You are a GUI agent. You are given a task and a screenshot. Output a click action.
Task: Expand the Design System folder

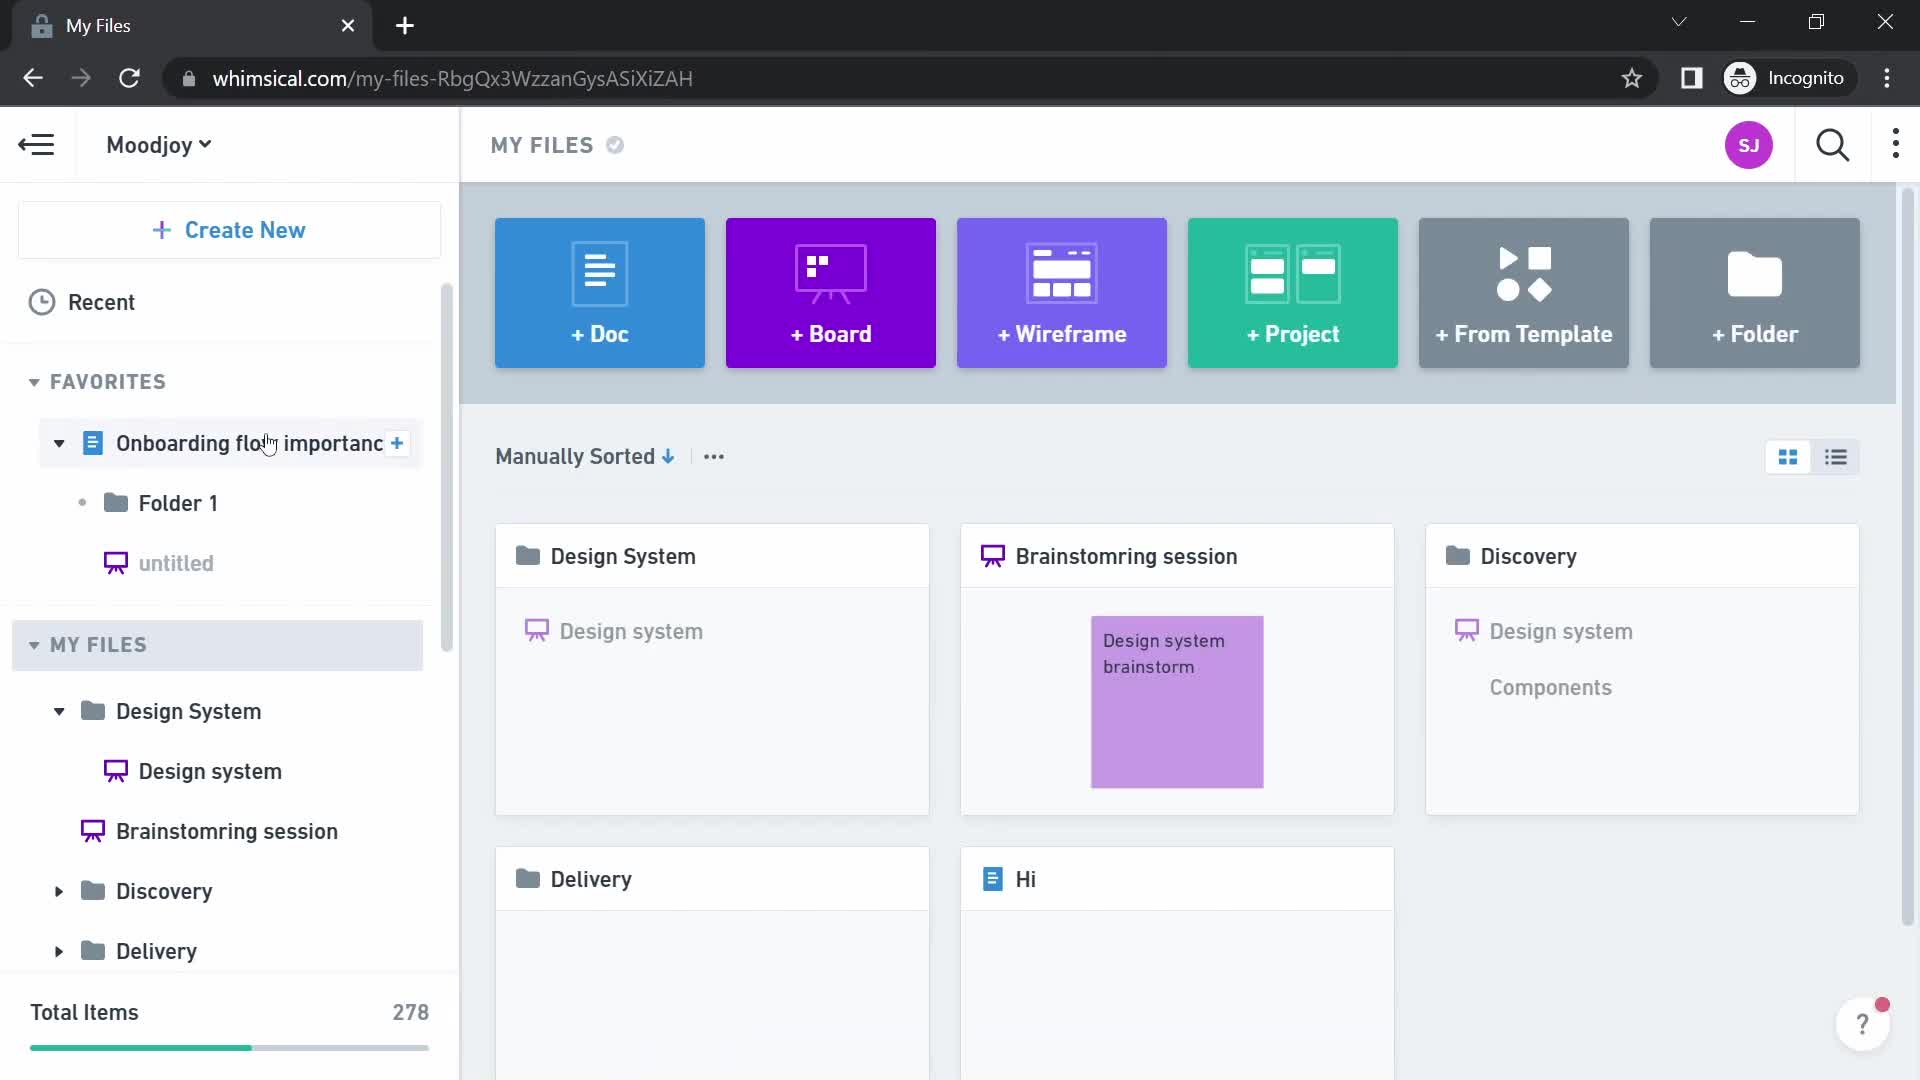pyautogui.click(x=58, y=711)
